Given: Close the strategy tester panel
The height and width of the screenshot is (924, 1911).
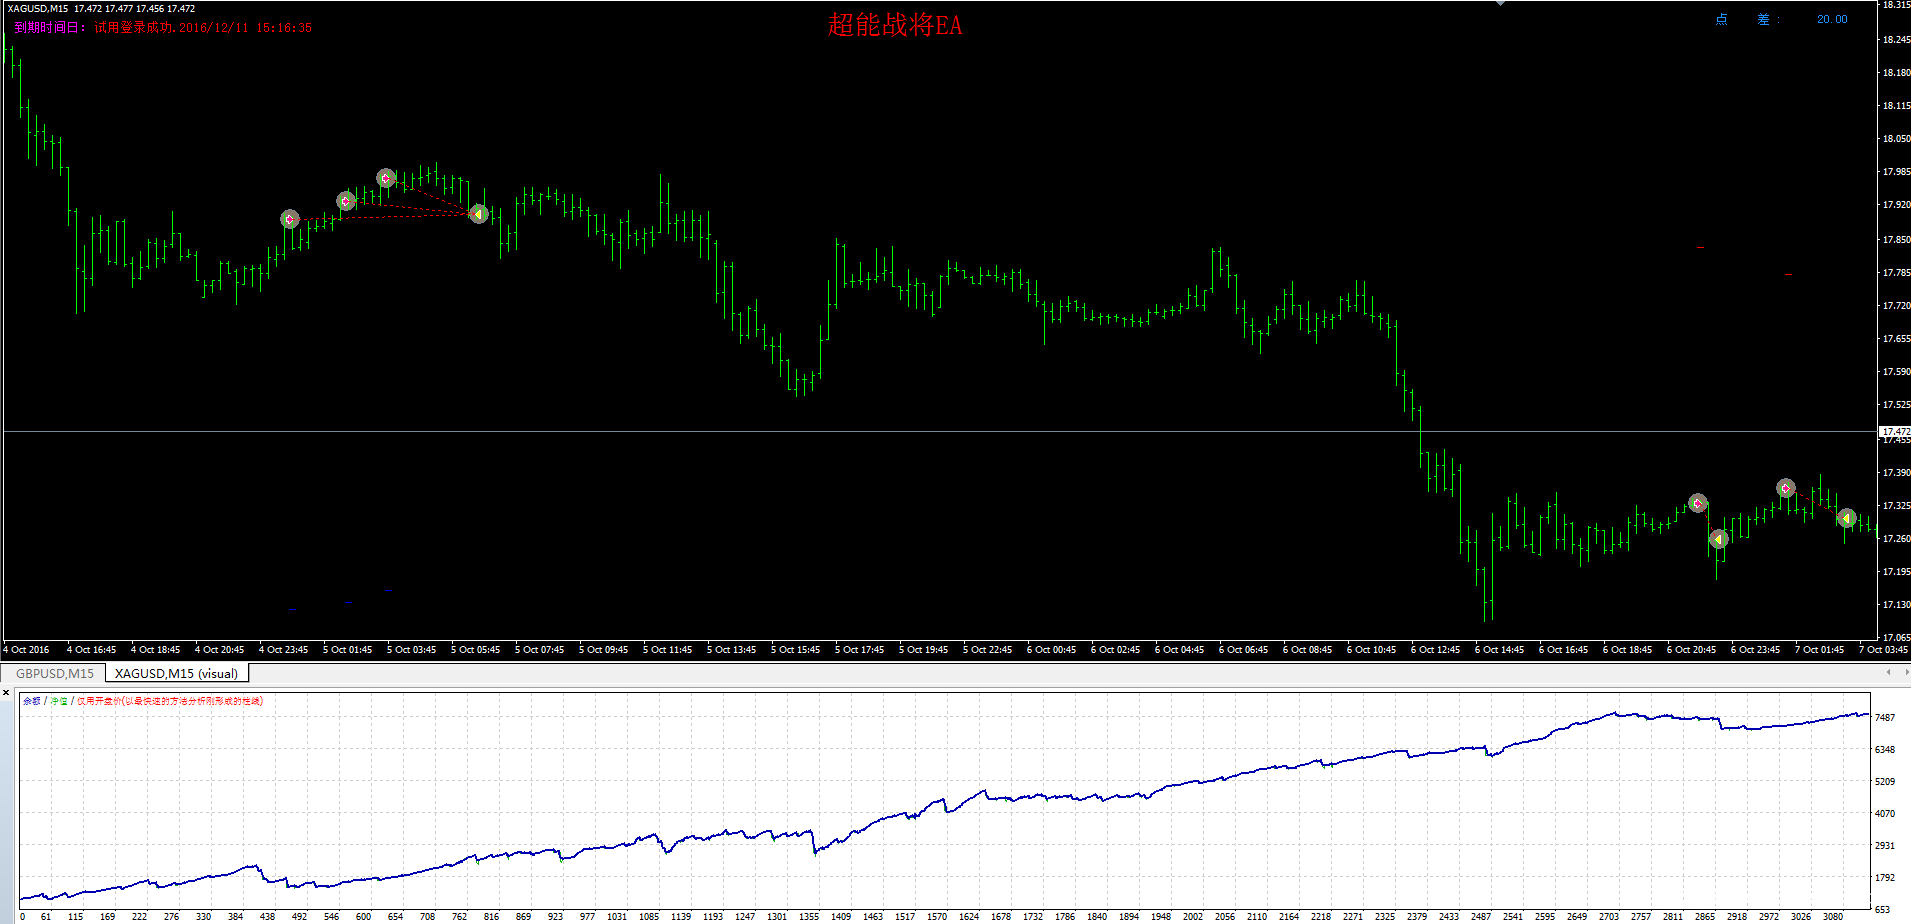Looking at the screenshot, I should coord(6,692).
